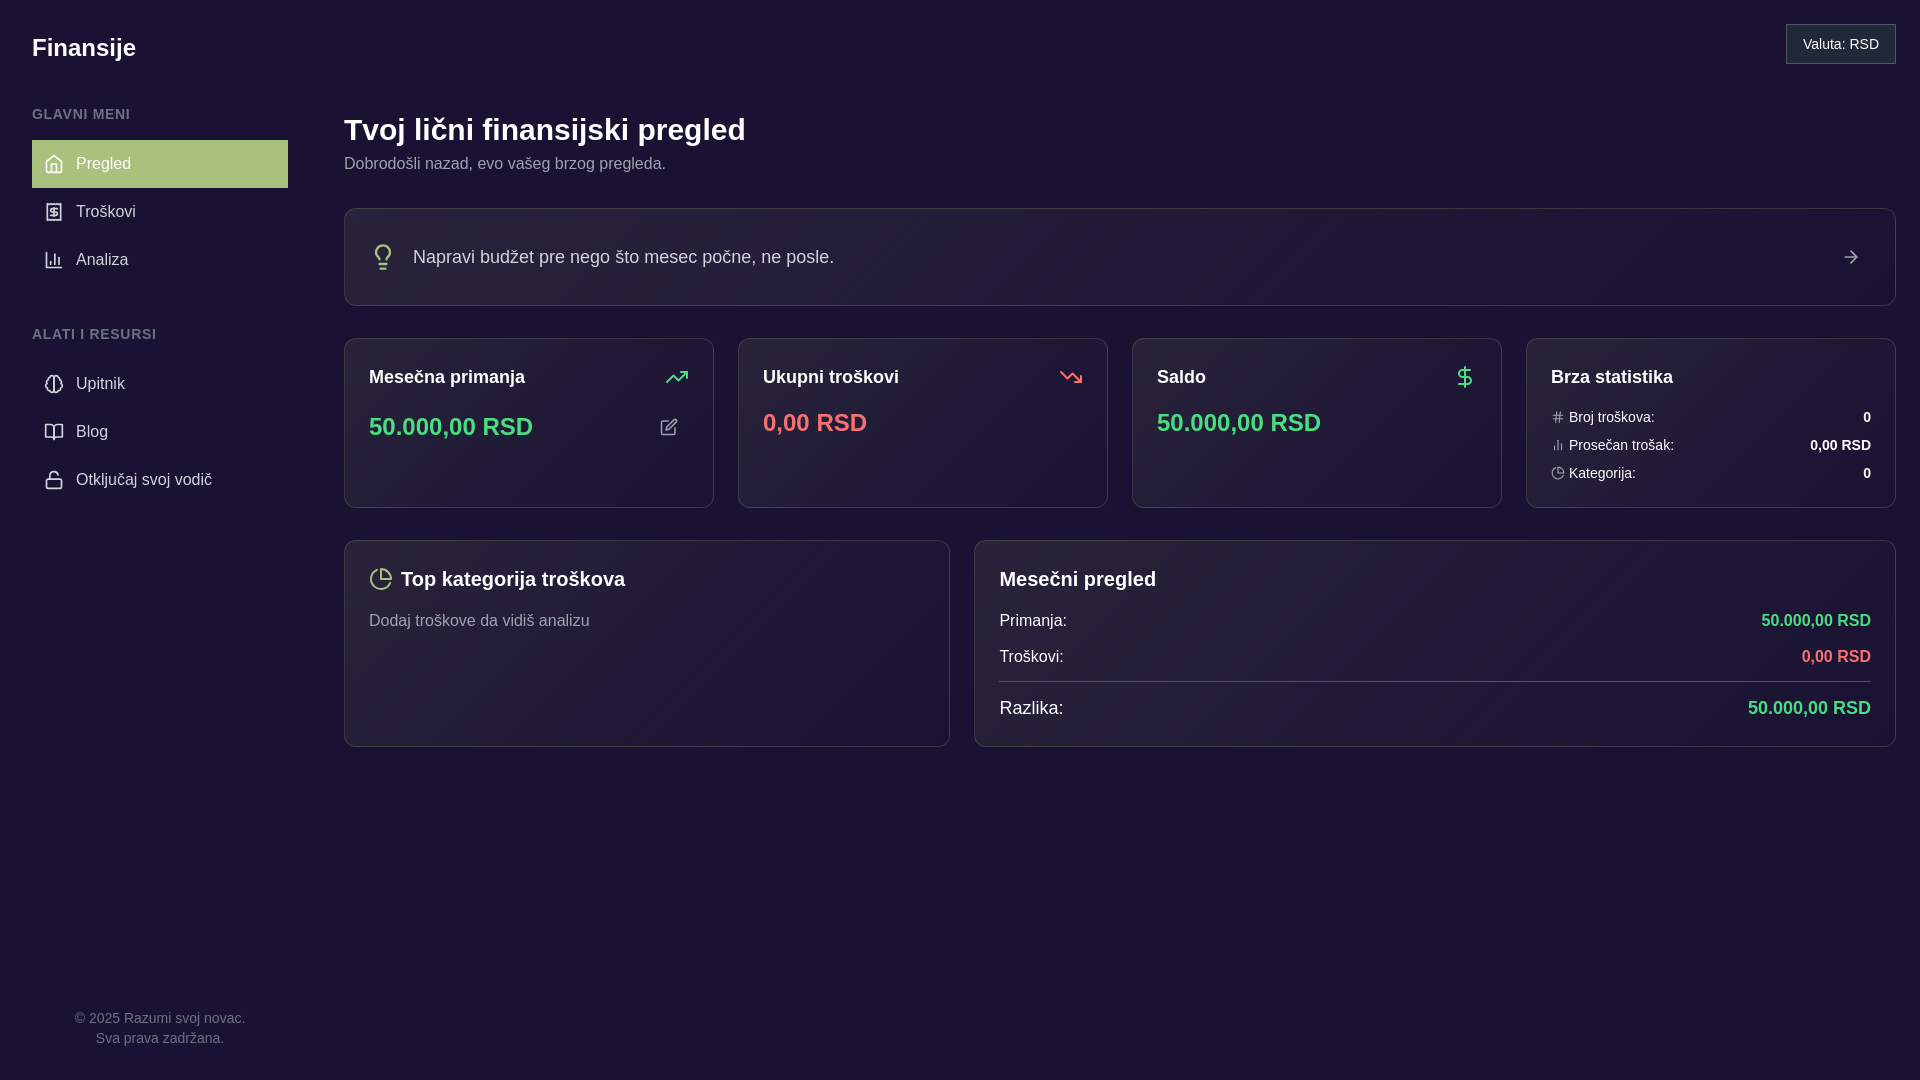Click the Brza statistika heading

(1612, 377)
